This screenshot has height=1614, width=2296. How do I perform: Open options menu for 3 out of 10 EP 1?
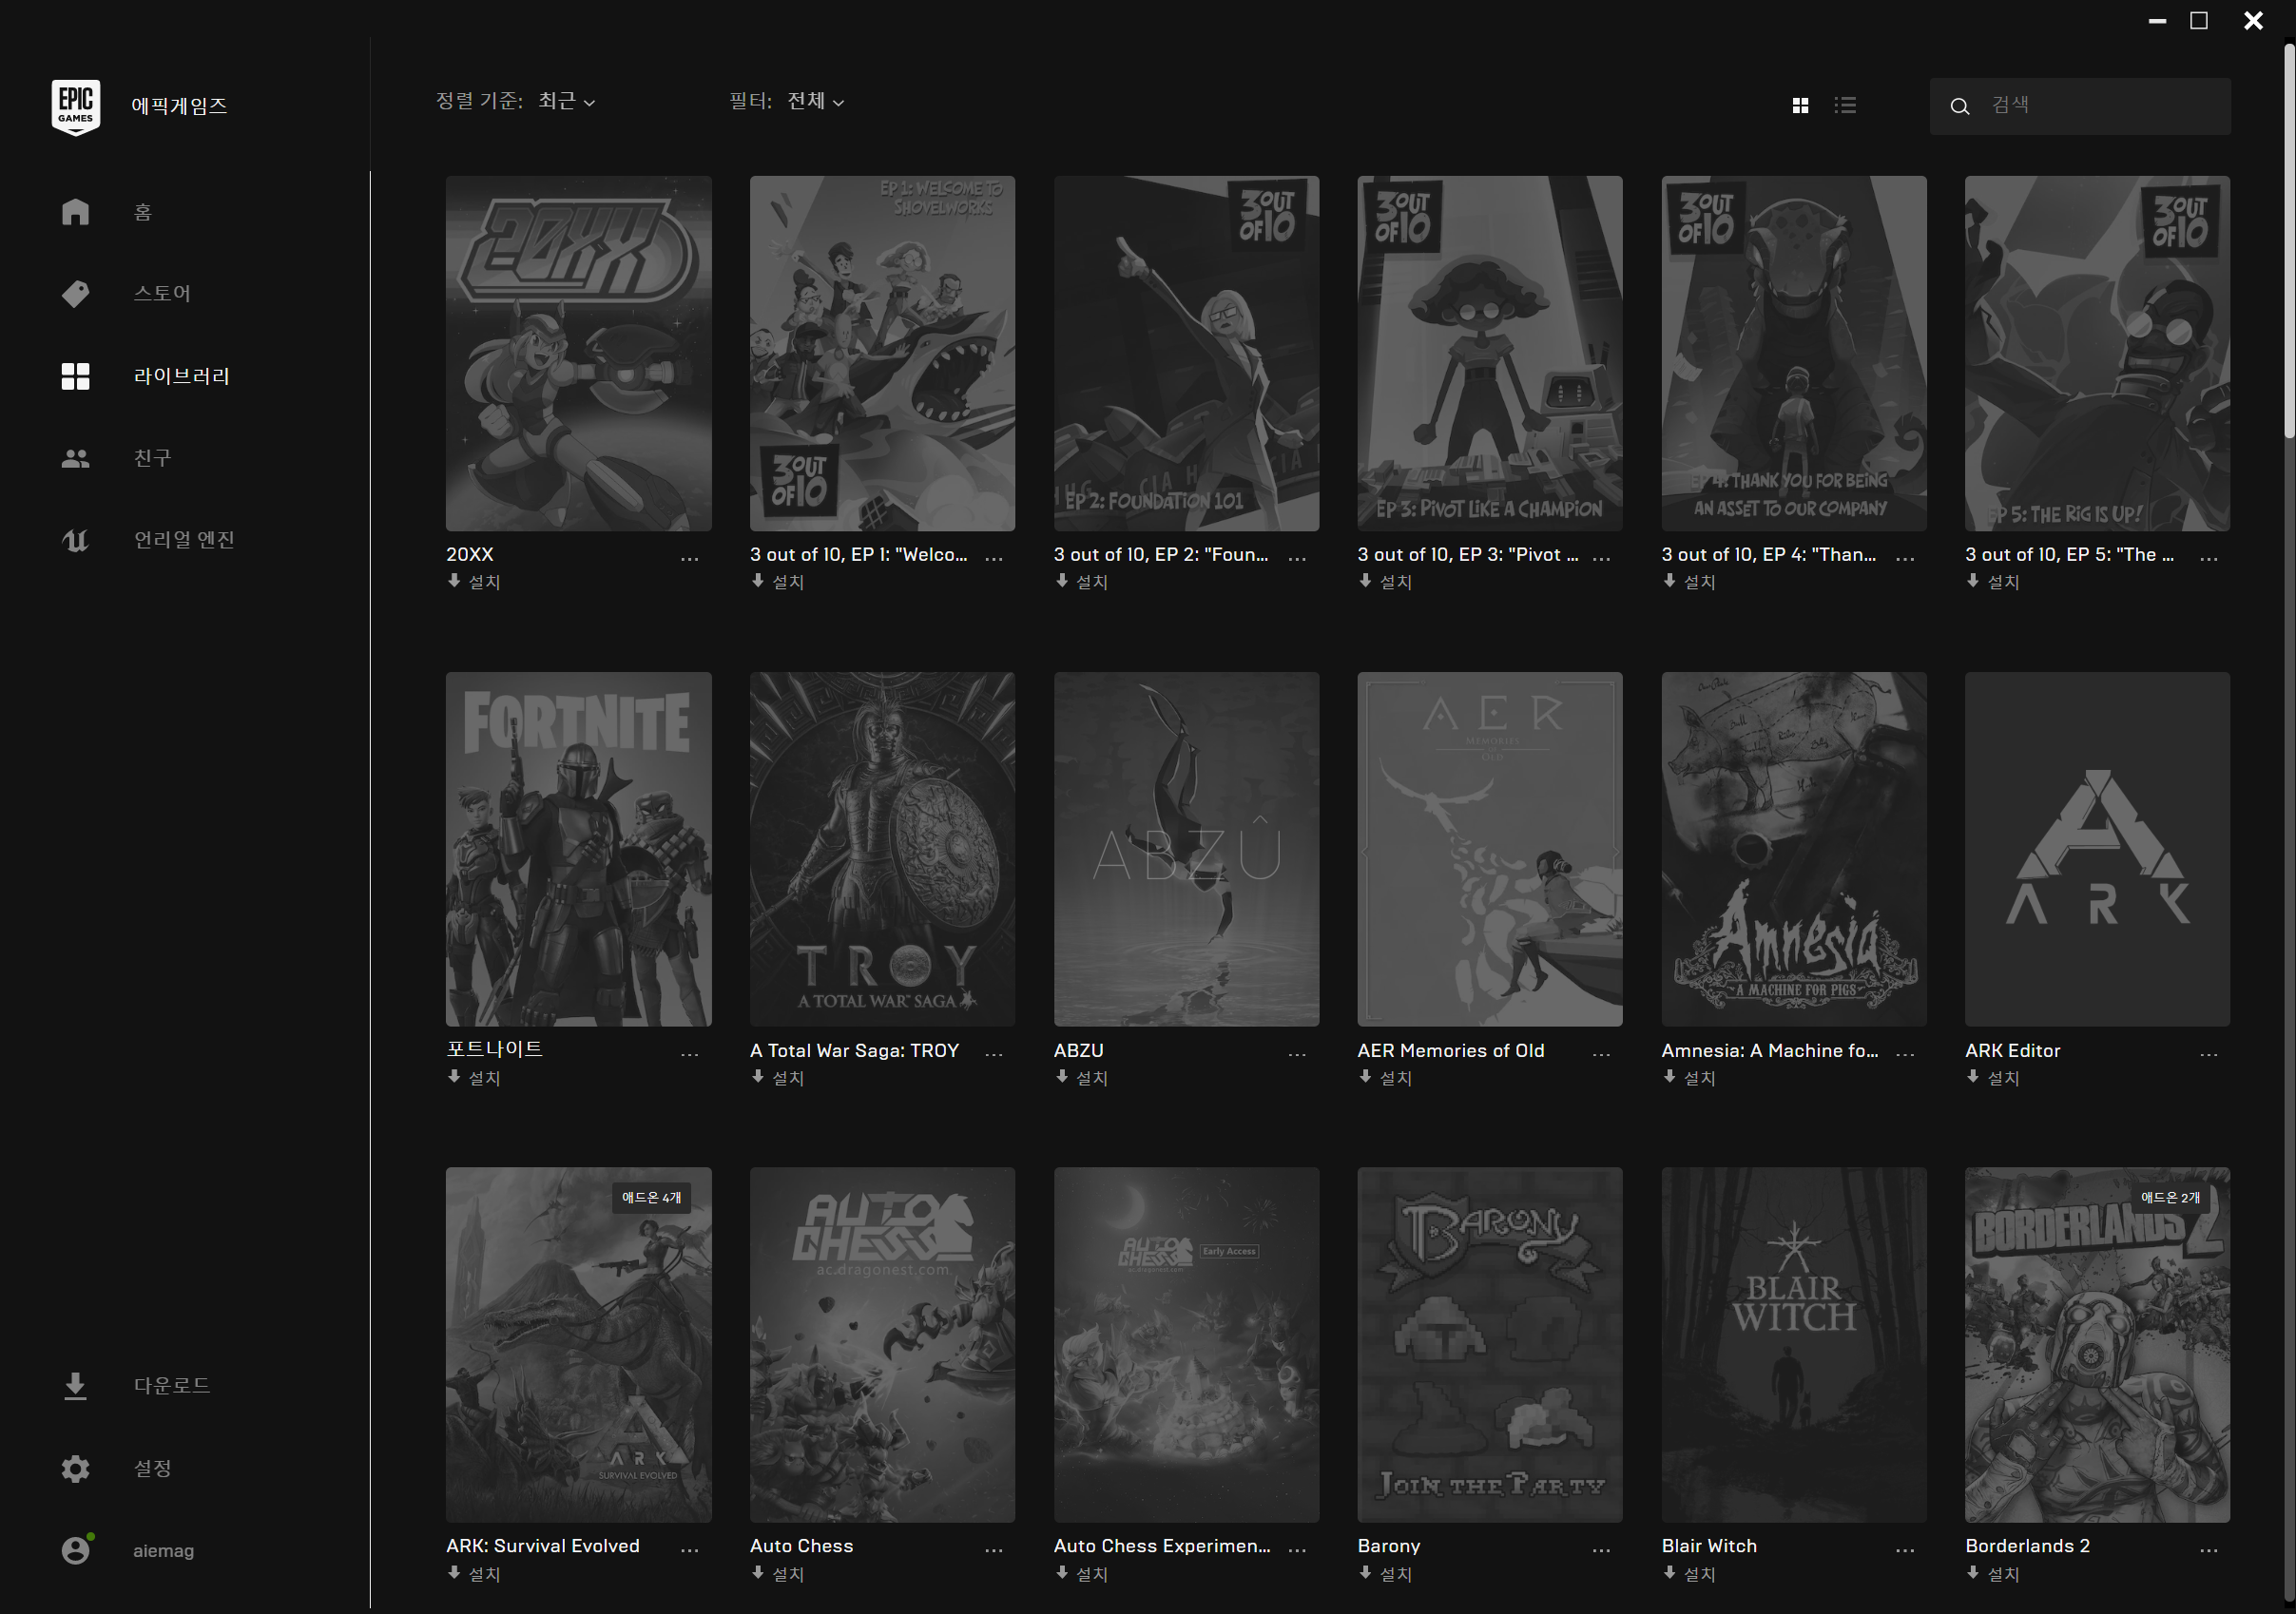[994, 559]
